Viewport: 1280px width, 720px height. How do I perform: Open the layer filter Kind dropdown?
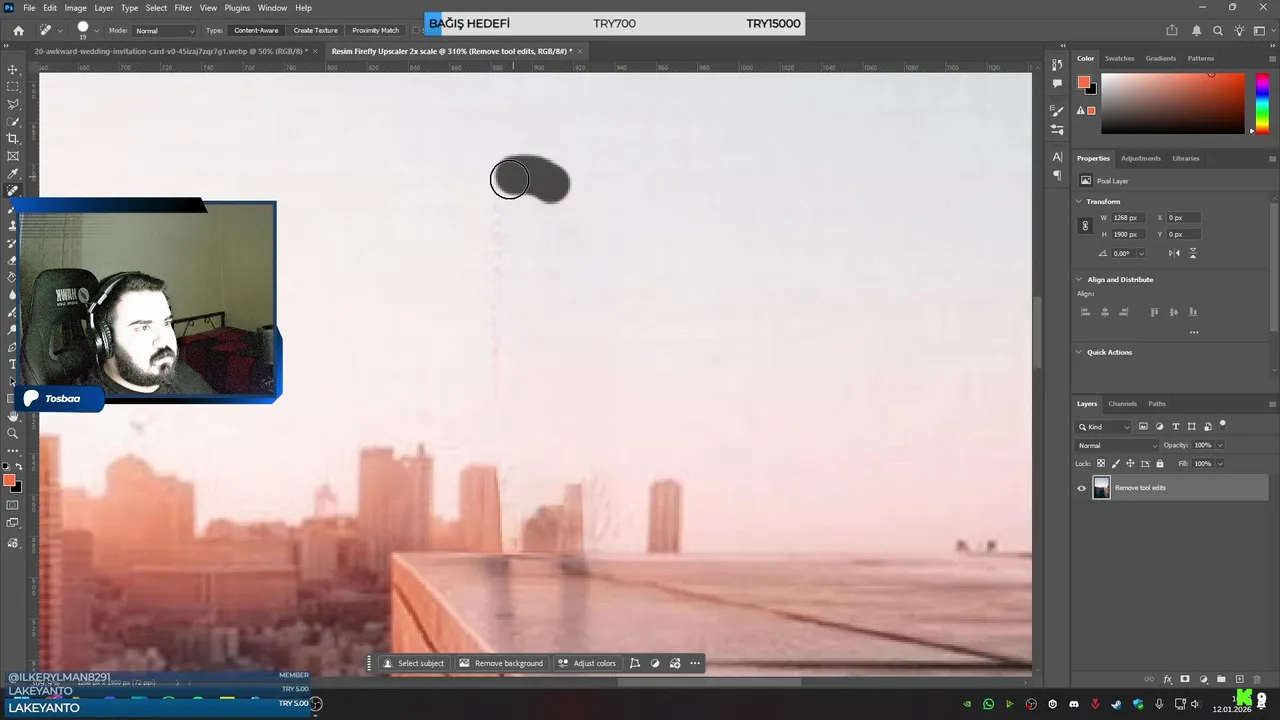coord(1104,427)
